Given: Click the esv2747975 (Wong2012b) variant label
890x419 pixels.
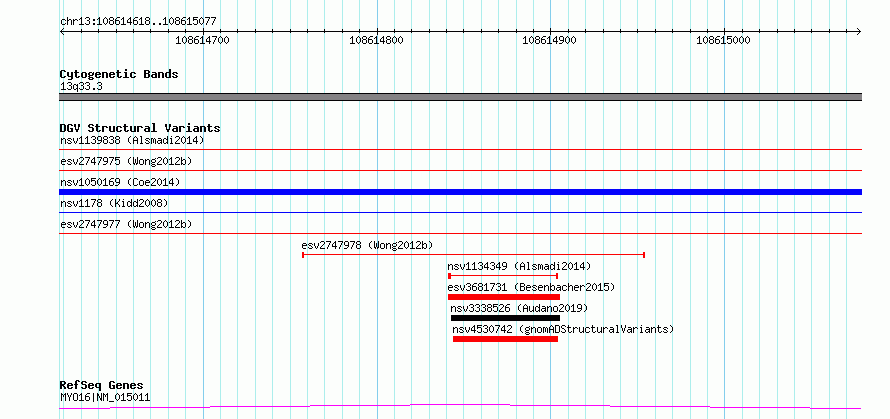Looking at the screenshot, I should point(126,161).
